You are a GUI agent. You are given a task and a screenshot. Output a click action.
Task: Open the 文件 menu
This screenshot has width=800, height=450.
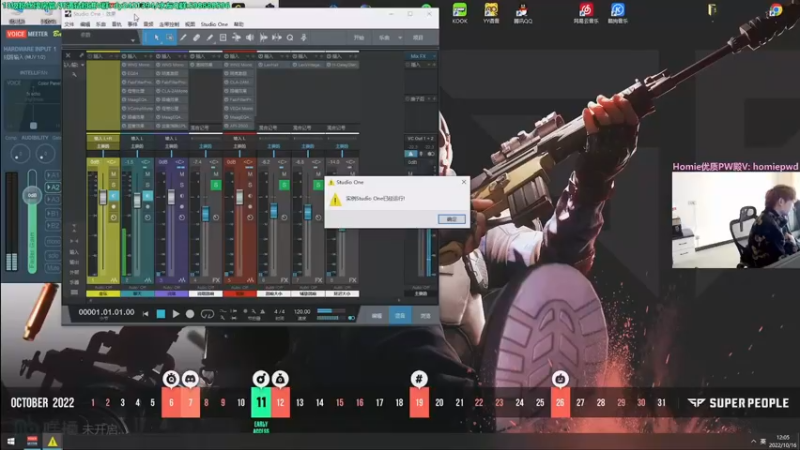click(x=69, y=24)
